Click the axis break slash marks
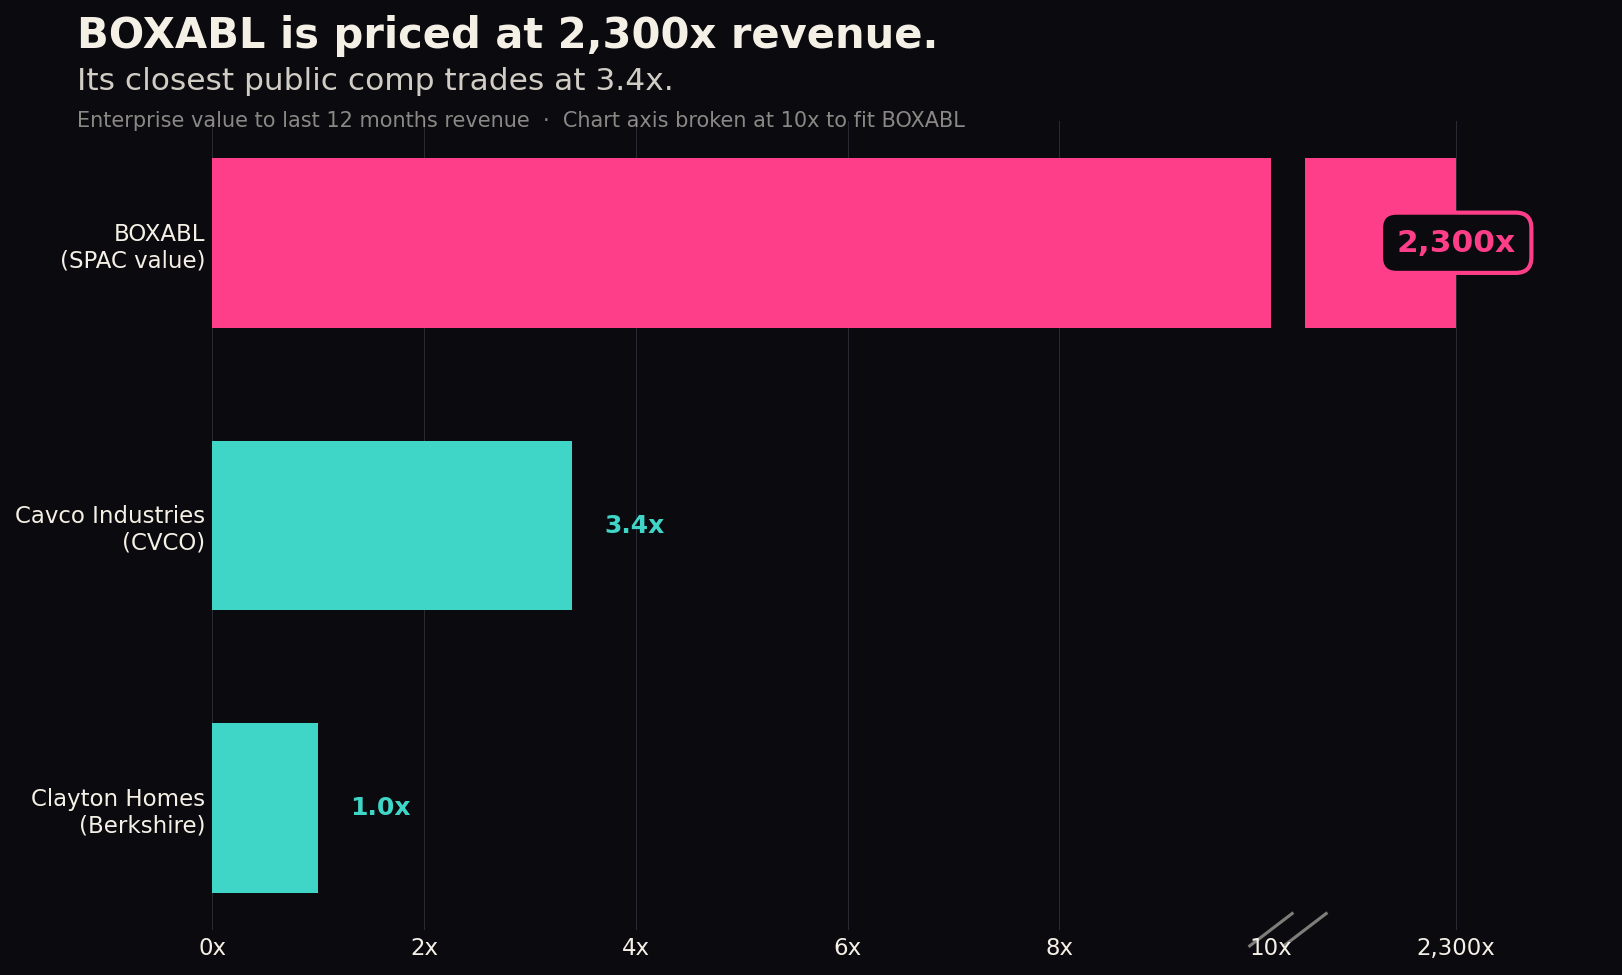Image resolution: width=1622 pixels, height=975 pixels. click(x=1288, y=930)
